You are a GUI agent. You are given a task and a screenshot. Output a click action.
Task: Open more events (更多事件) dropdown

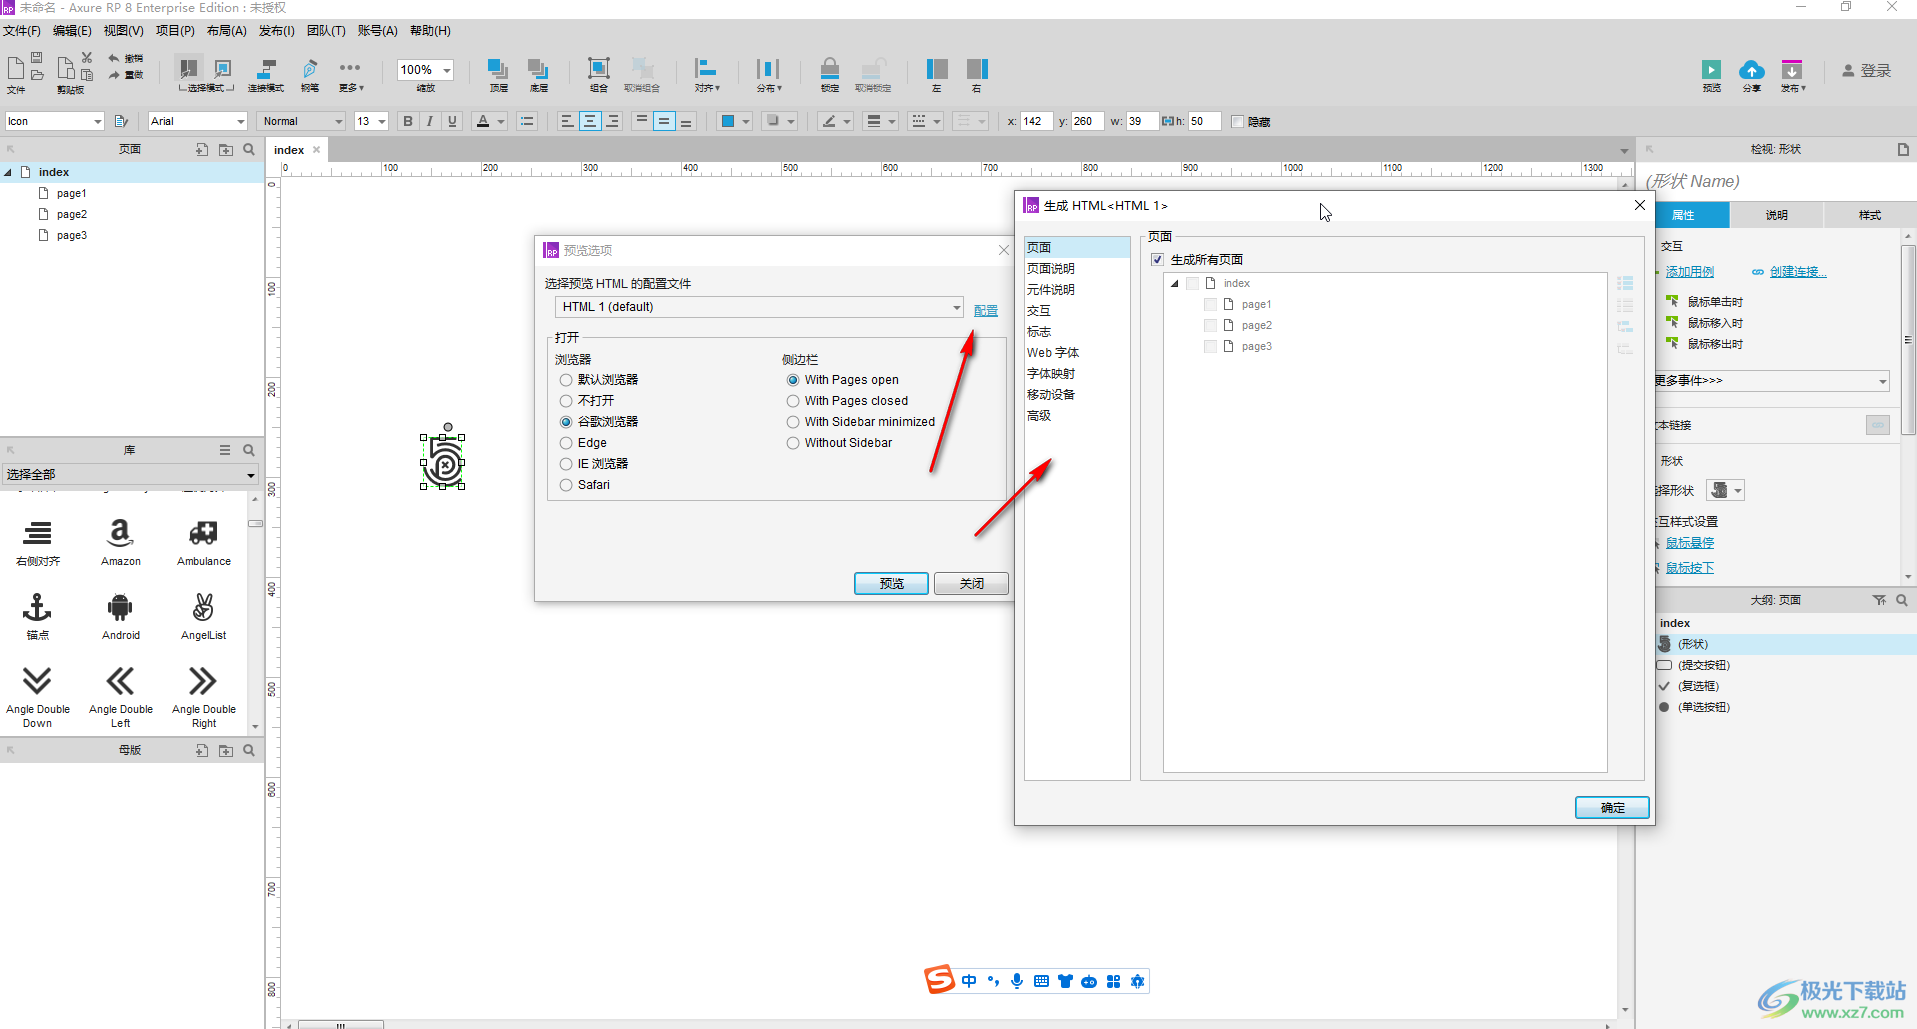tap(1771, 381)
